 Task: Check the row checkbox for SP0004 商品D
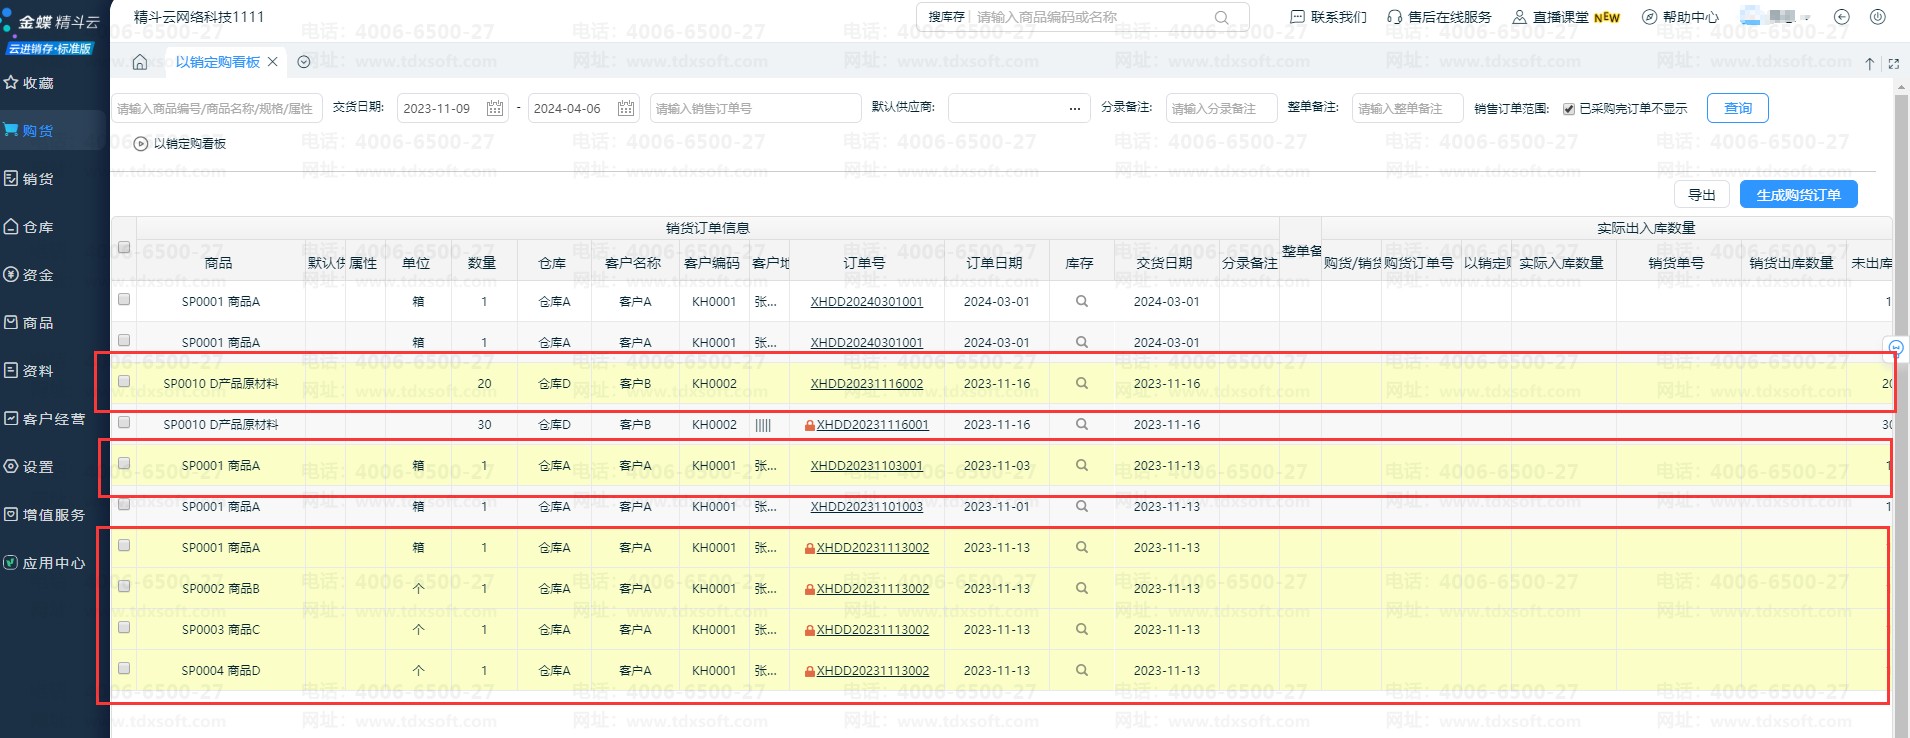[124, 668]
